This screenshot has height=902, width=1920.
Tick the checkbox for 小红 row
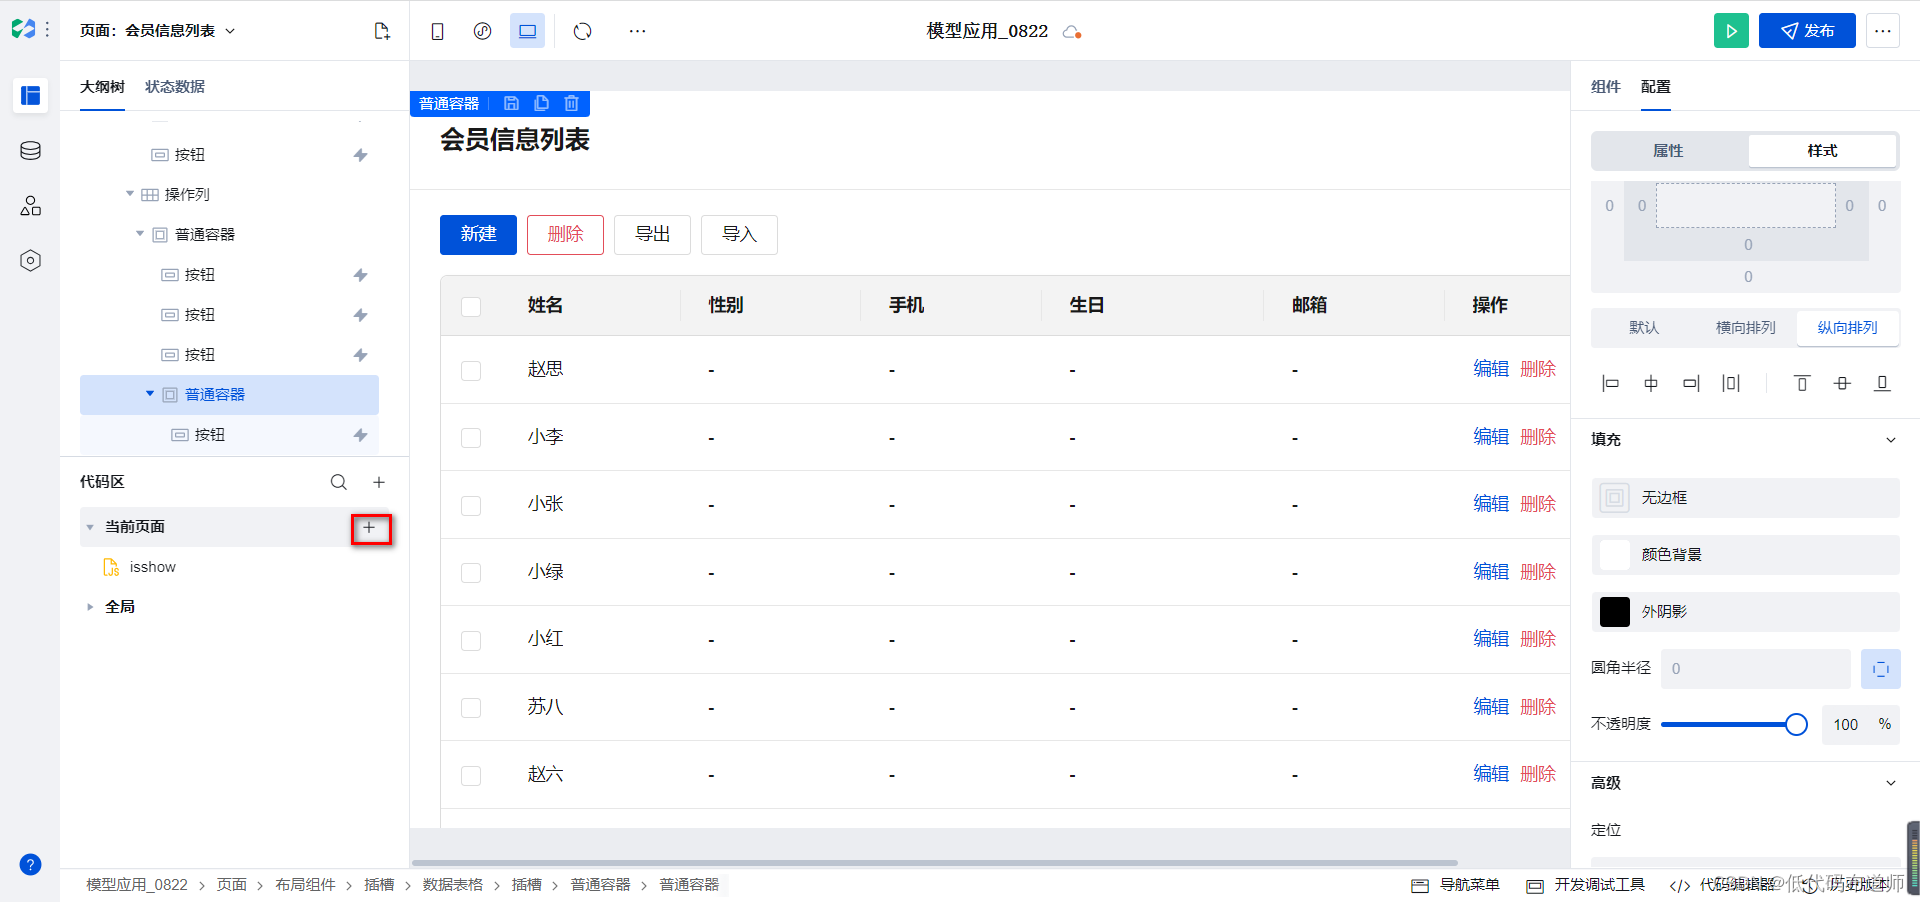tap(471, 641)
